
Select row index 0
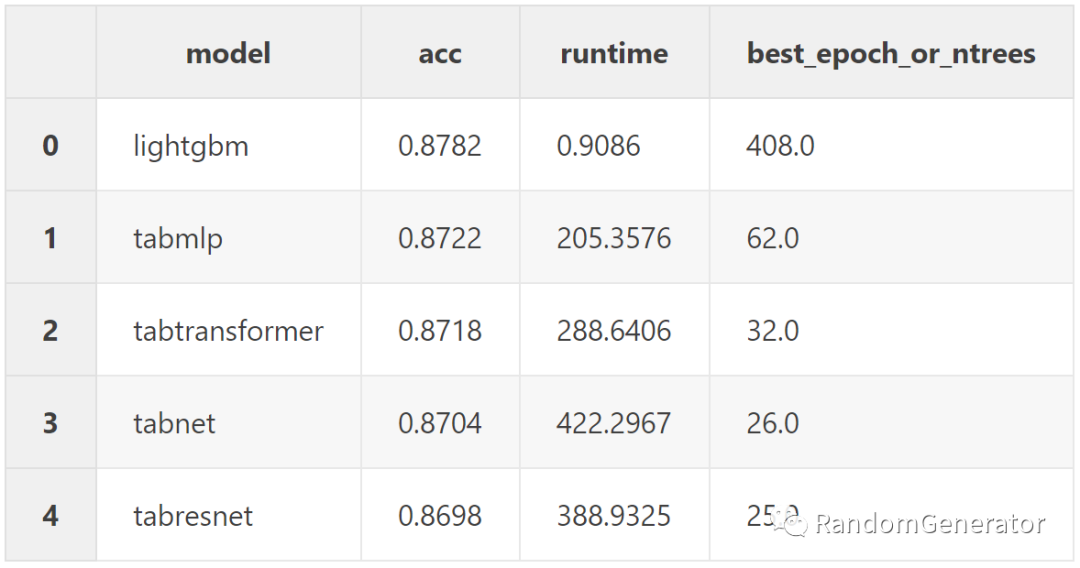tap(50, 146)
